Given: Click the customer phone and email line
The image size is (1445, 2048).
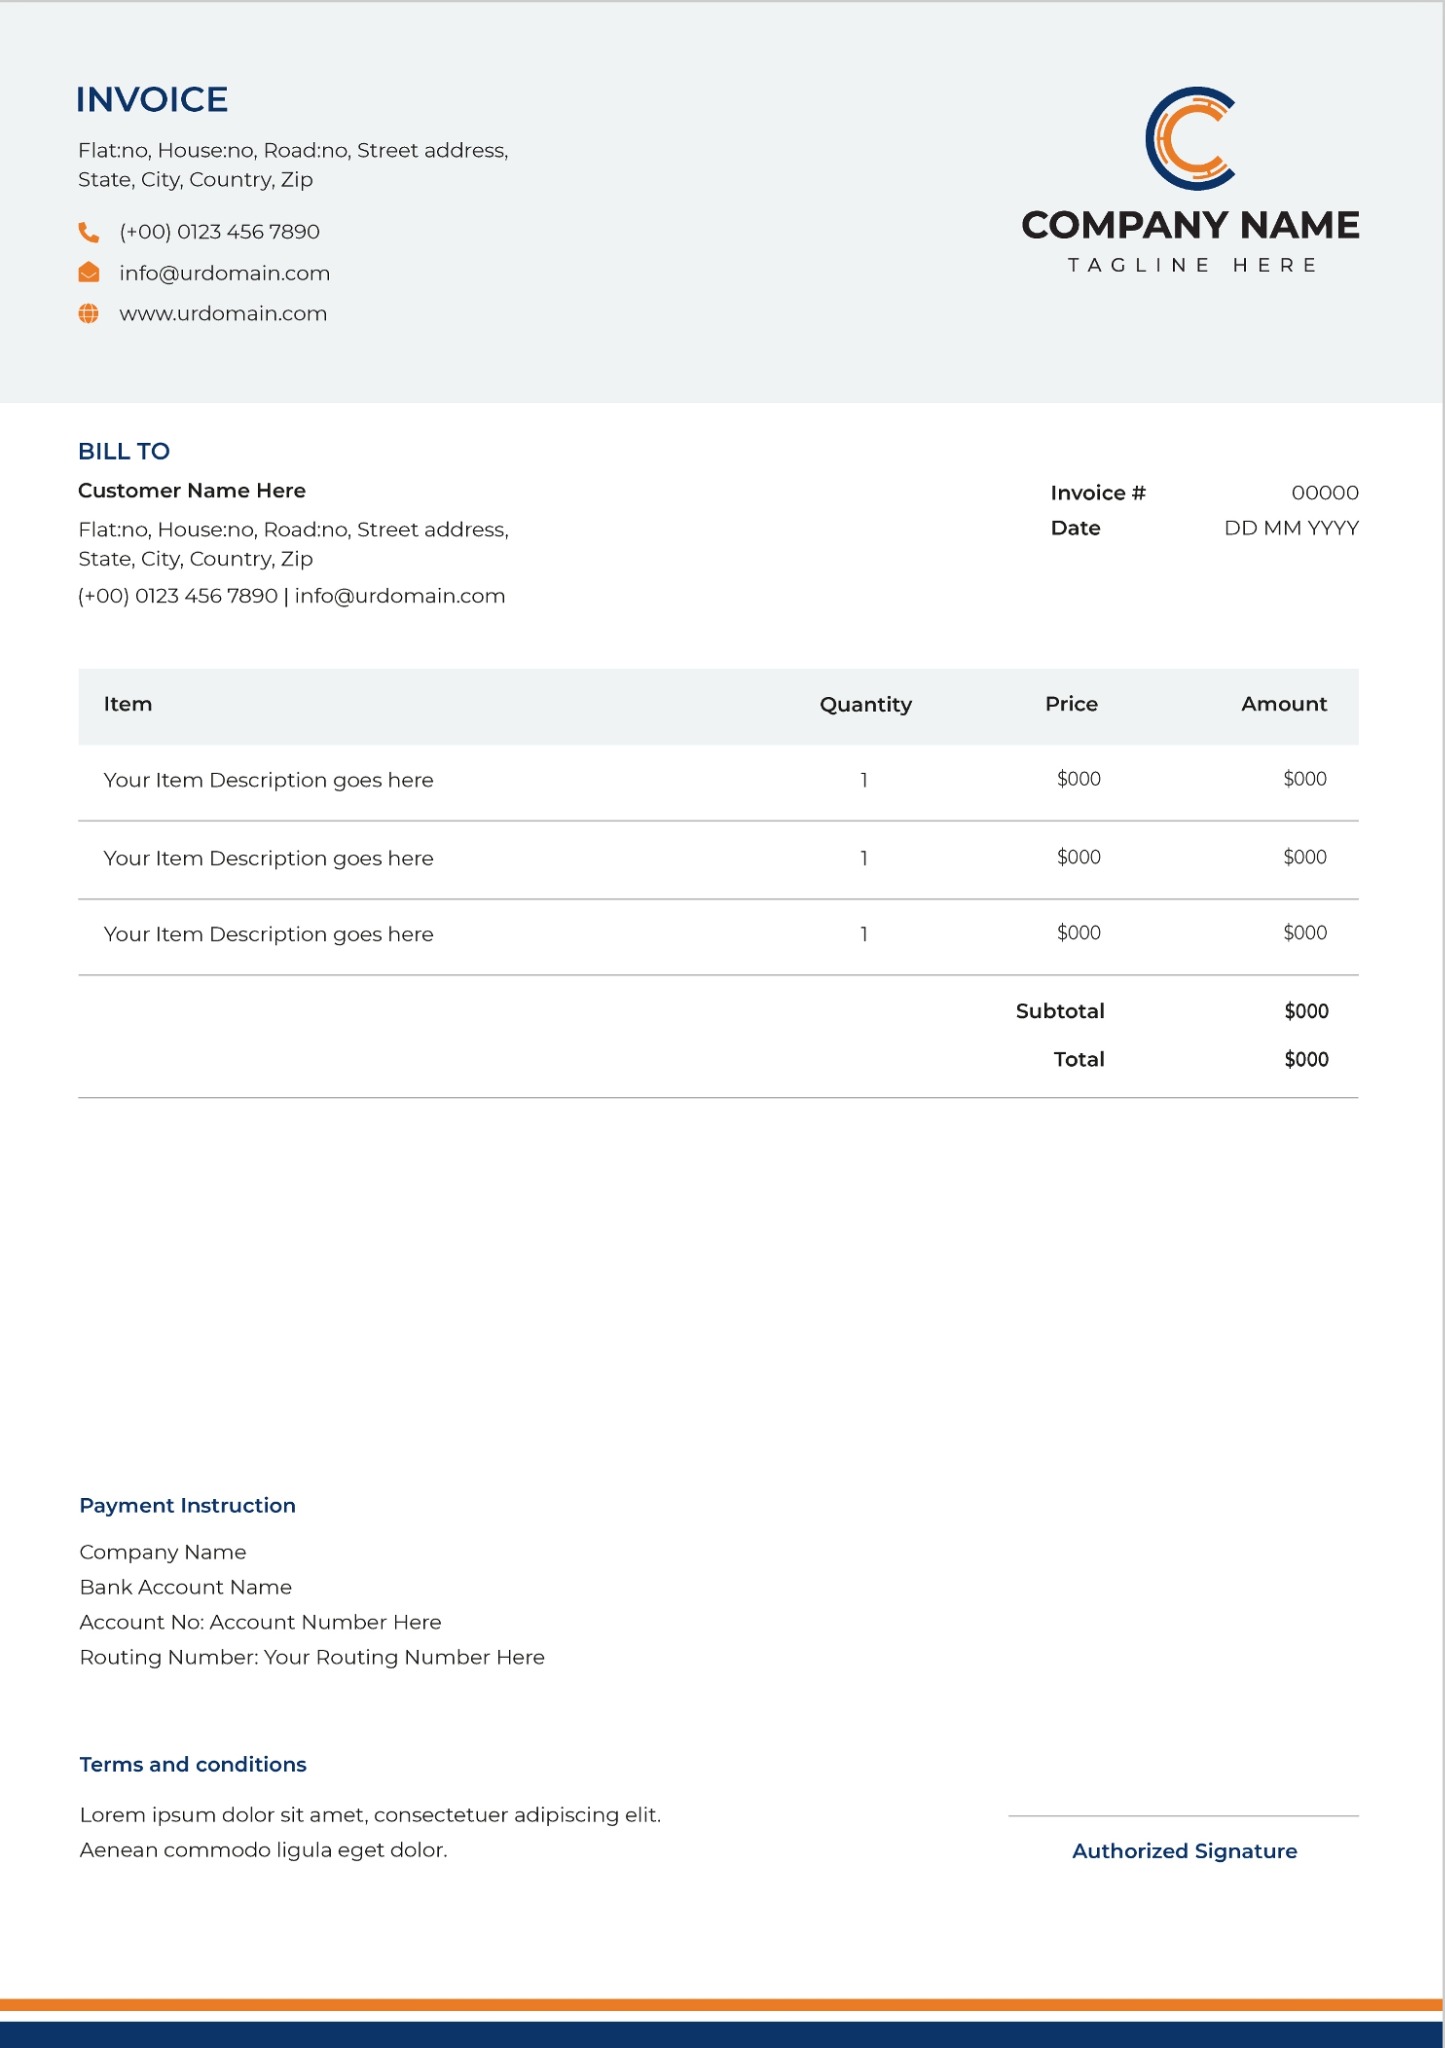Looking at the screenshot, I should click(x=292, y=596).
